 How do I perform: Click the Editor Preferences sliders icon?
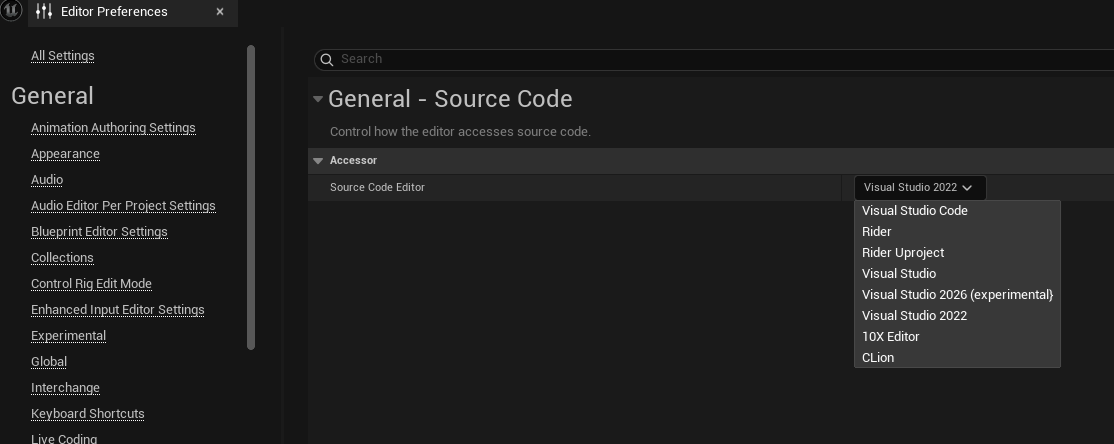(44, 11)
